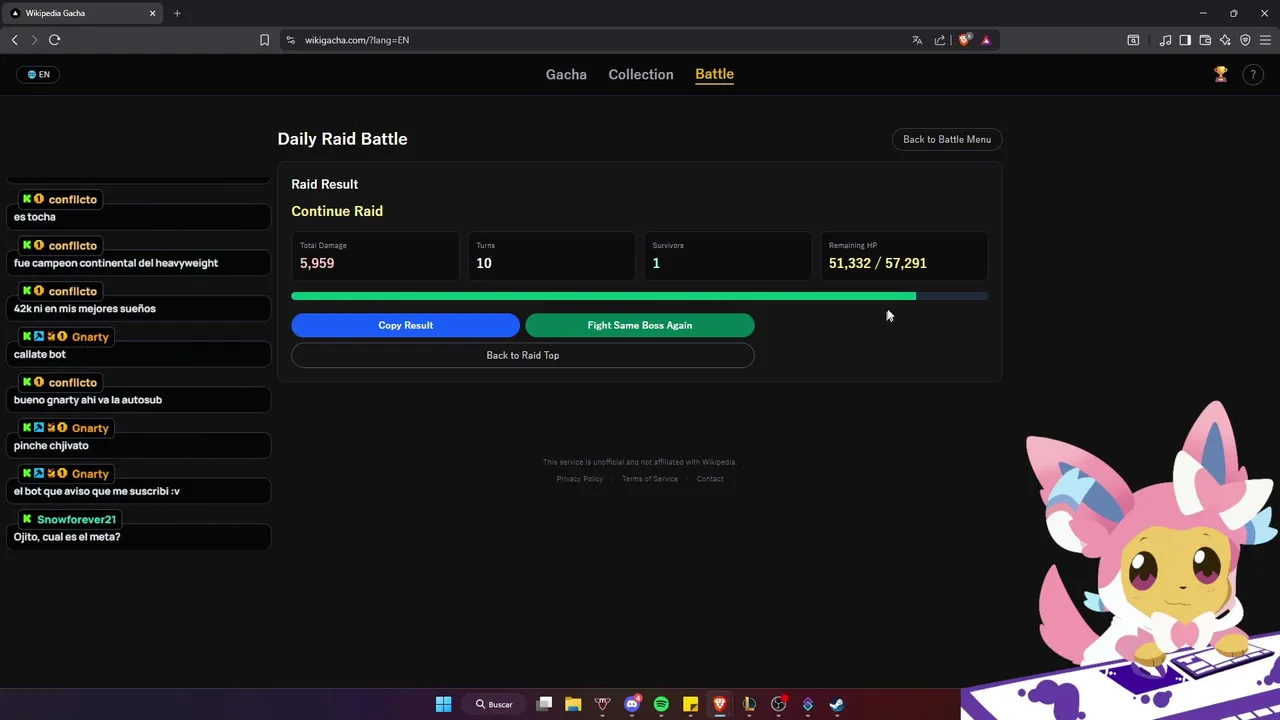Click the bookmark this page icon

(264, 40)
